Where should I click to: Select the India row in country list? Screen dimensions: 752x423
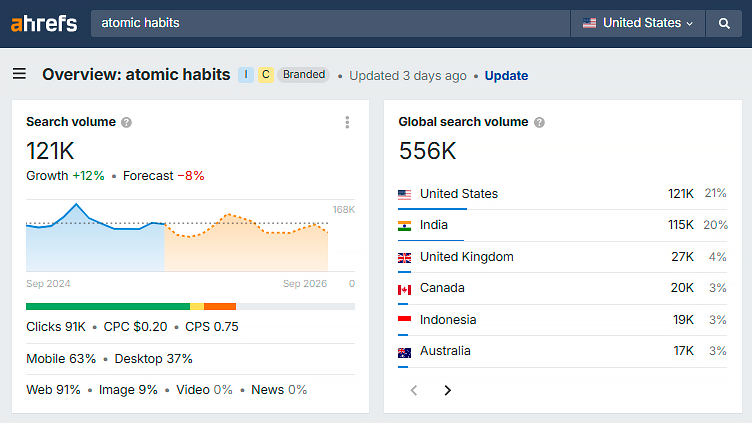pyautogui.click(x=561, y=225)
